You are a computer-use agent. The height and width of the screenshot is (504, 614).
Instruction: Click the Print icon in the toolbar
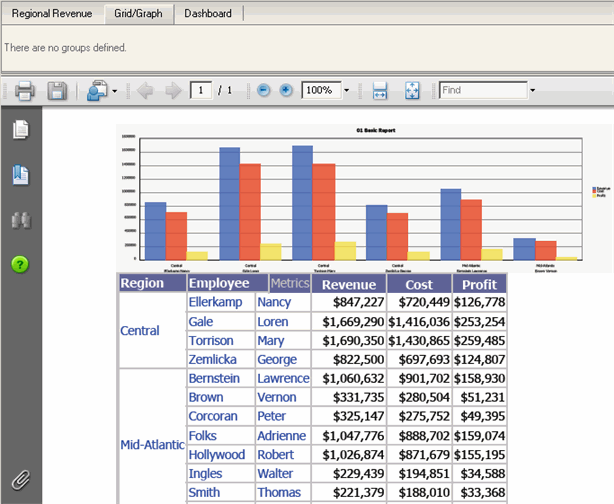(x=25, y=91)
